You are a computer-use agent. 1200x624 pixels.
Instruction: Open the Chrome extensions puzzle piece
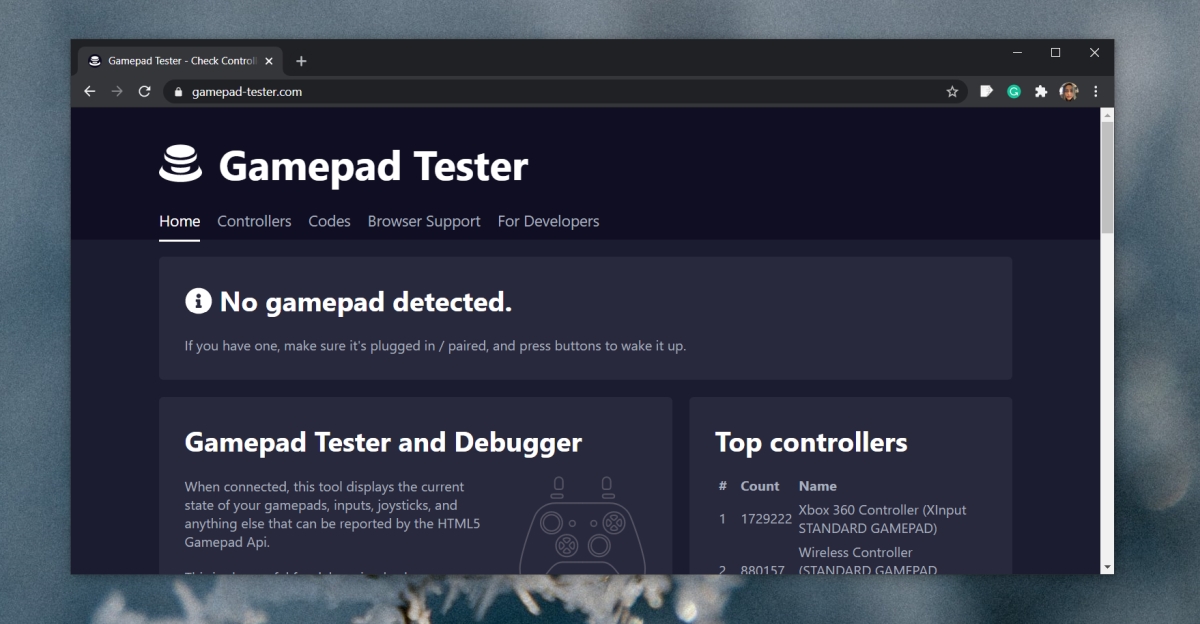1041,91
